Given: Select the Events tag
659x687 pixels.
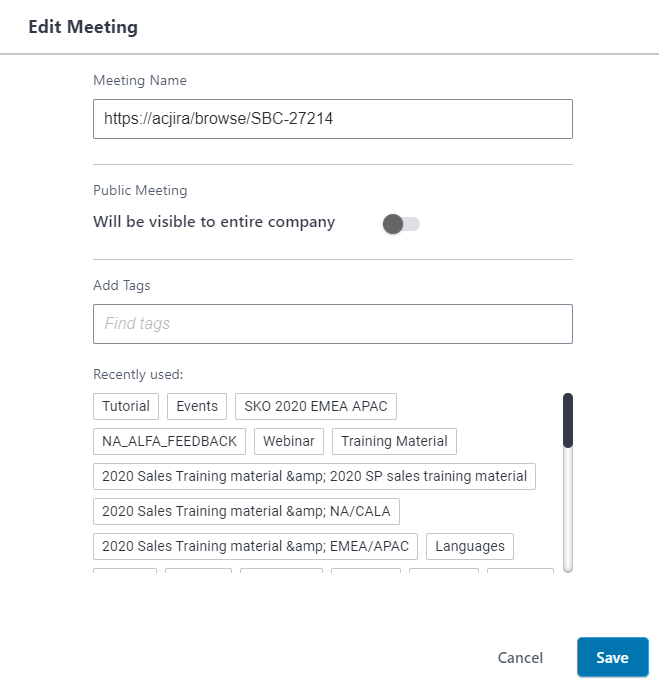Looking at the screenshot, I should point(197,406).
